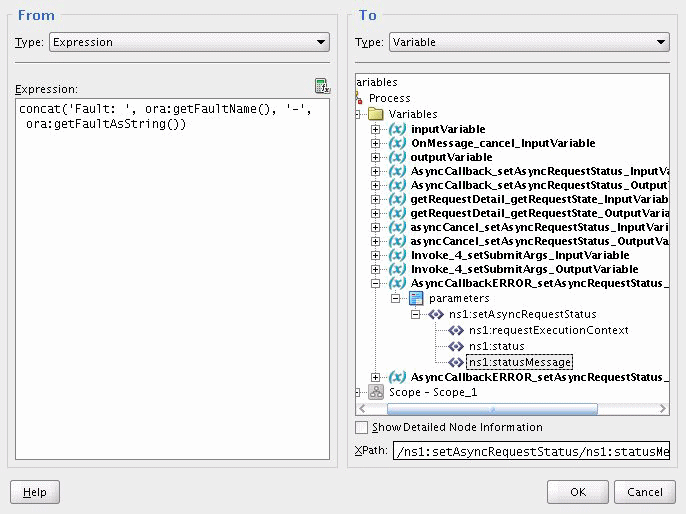Click the ns1:status element icon

pyautogui.click(x=456, y=346)
